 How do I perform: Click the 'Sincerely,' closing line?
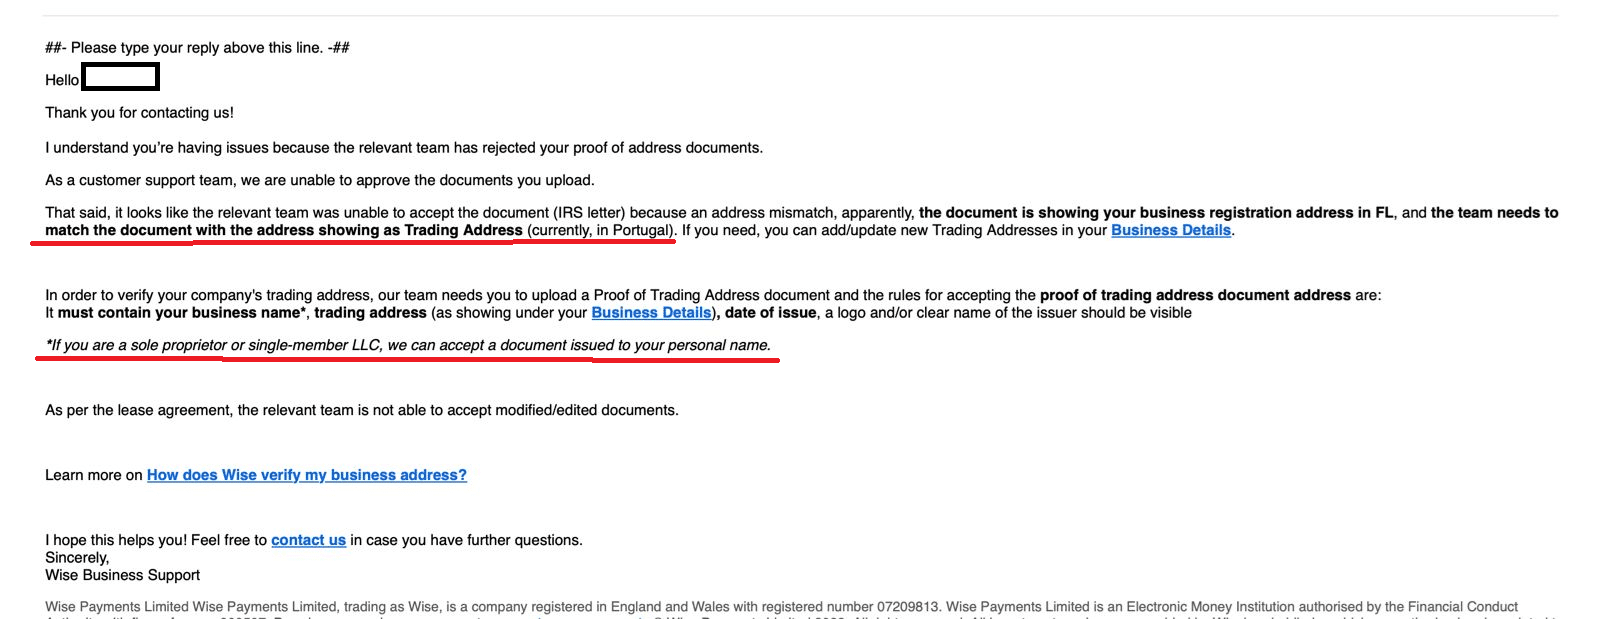point(77,558)
